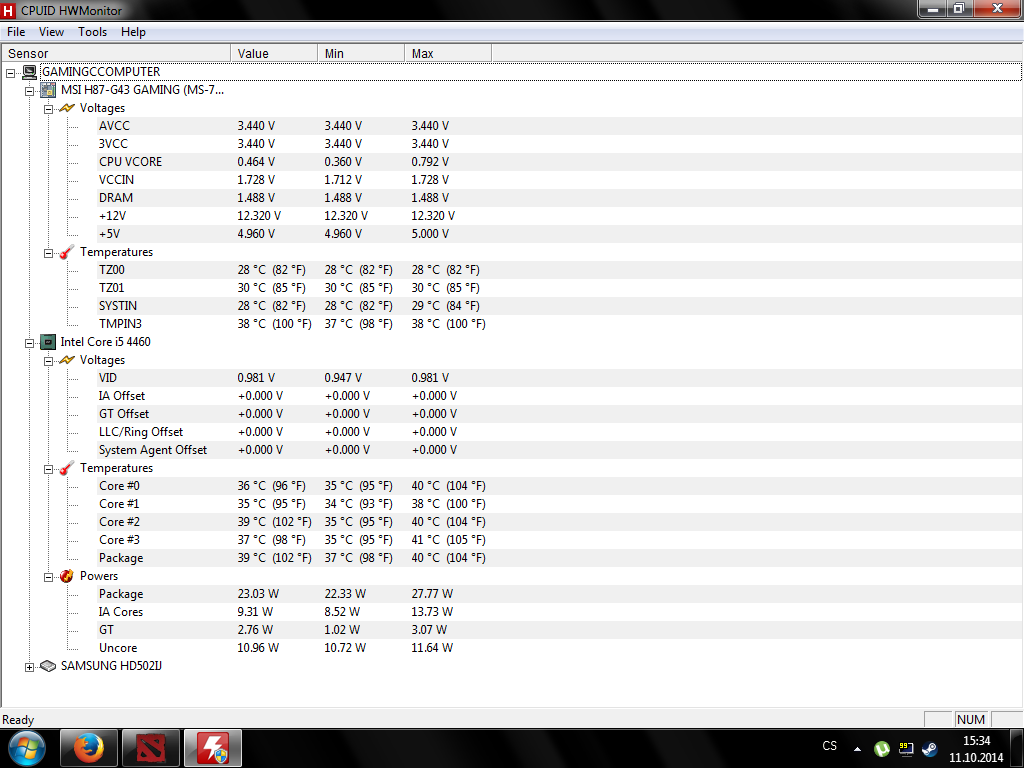Click the Min column header
This screenshot has height=768, width=1024.
[360, 54]
